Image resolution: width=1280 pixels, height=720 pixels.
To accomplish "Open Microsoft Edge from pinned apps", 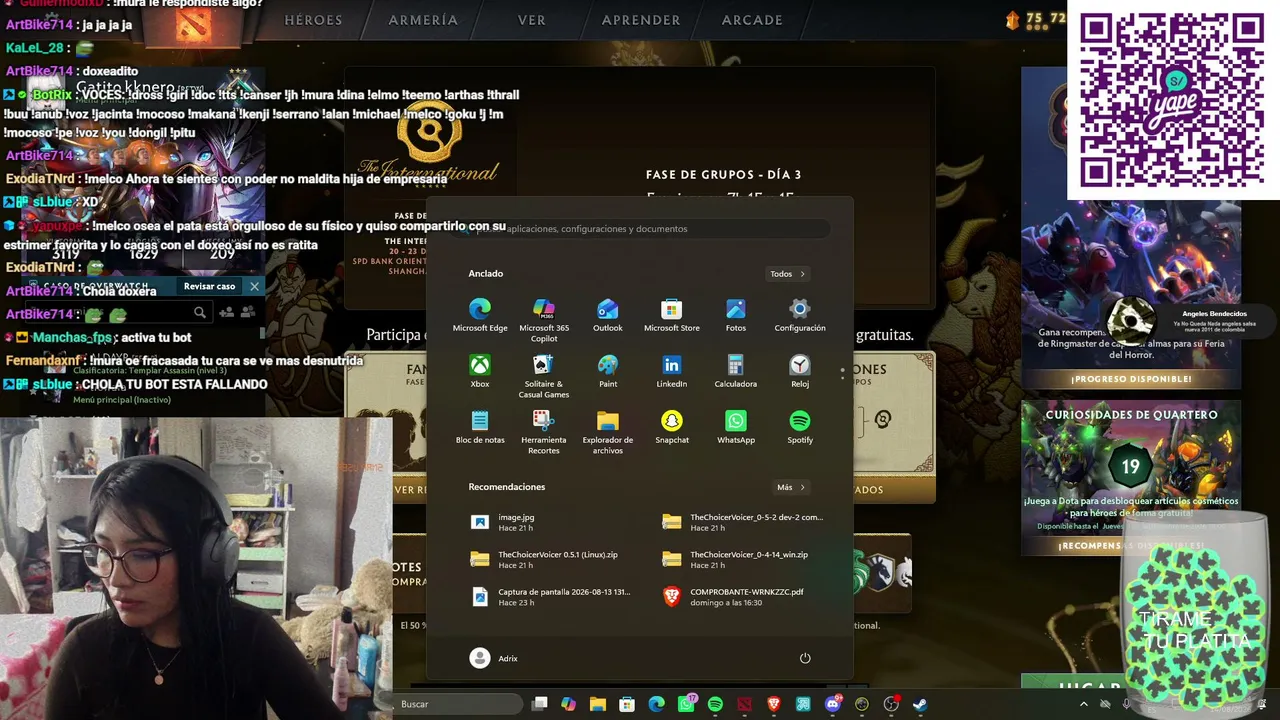I will [480, 315].
